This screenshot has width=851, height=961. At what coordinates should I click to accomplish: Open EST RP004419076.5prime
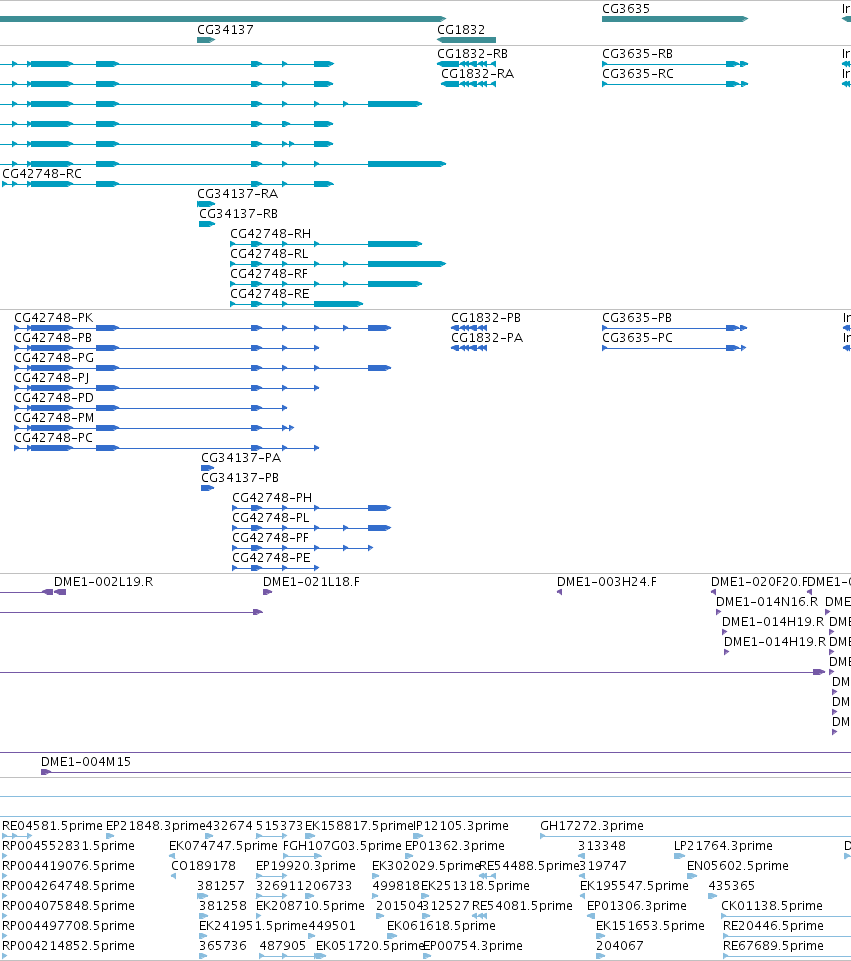click(68, 866)
